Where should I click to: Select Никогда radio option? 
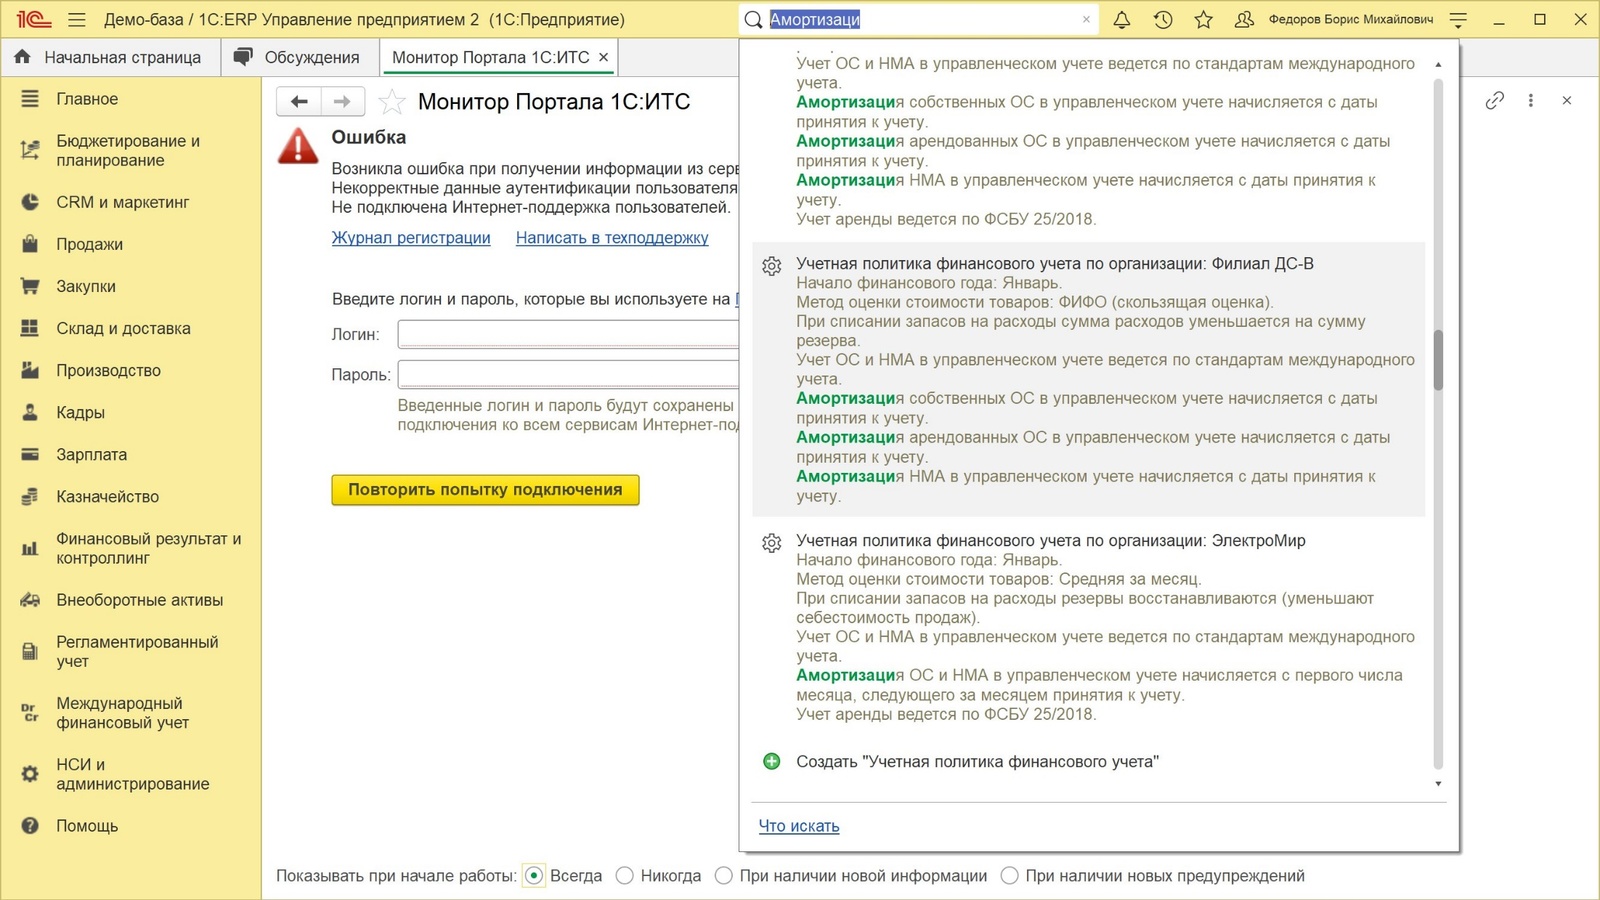(x=625, y=876)
